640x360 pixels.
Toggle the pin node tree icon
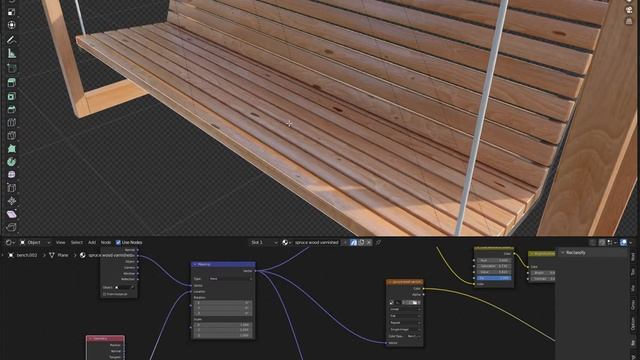tap(378, 242)
